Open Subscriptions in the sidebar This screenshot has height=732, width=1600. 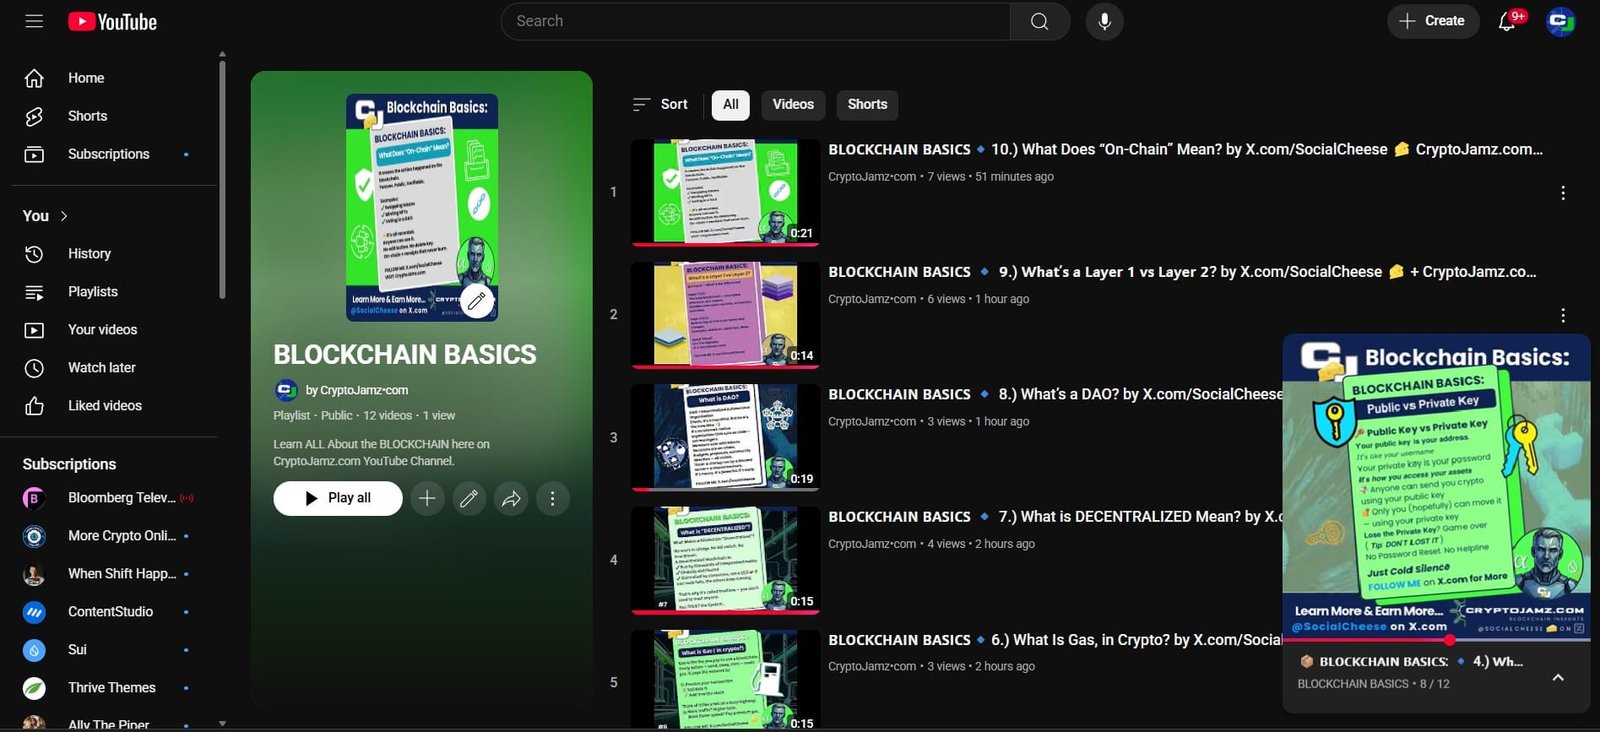pyautogui.click(x=108, y=154)
